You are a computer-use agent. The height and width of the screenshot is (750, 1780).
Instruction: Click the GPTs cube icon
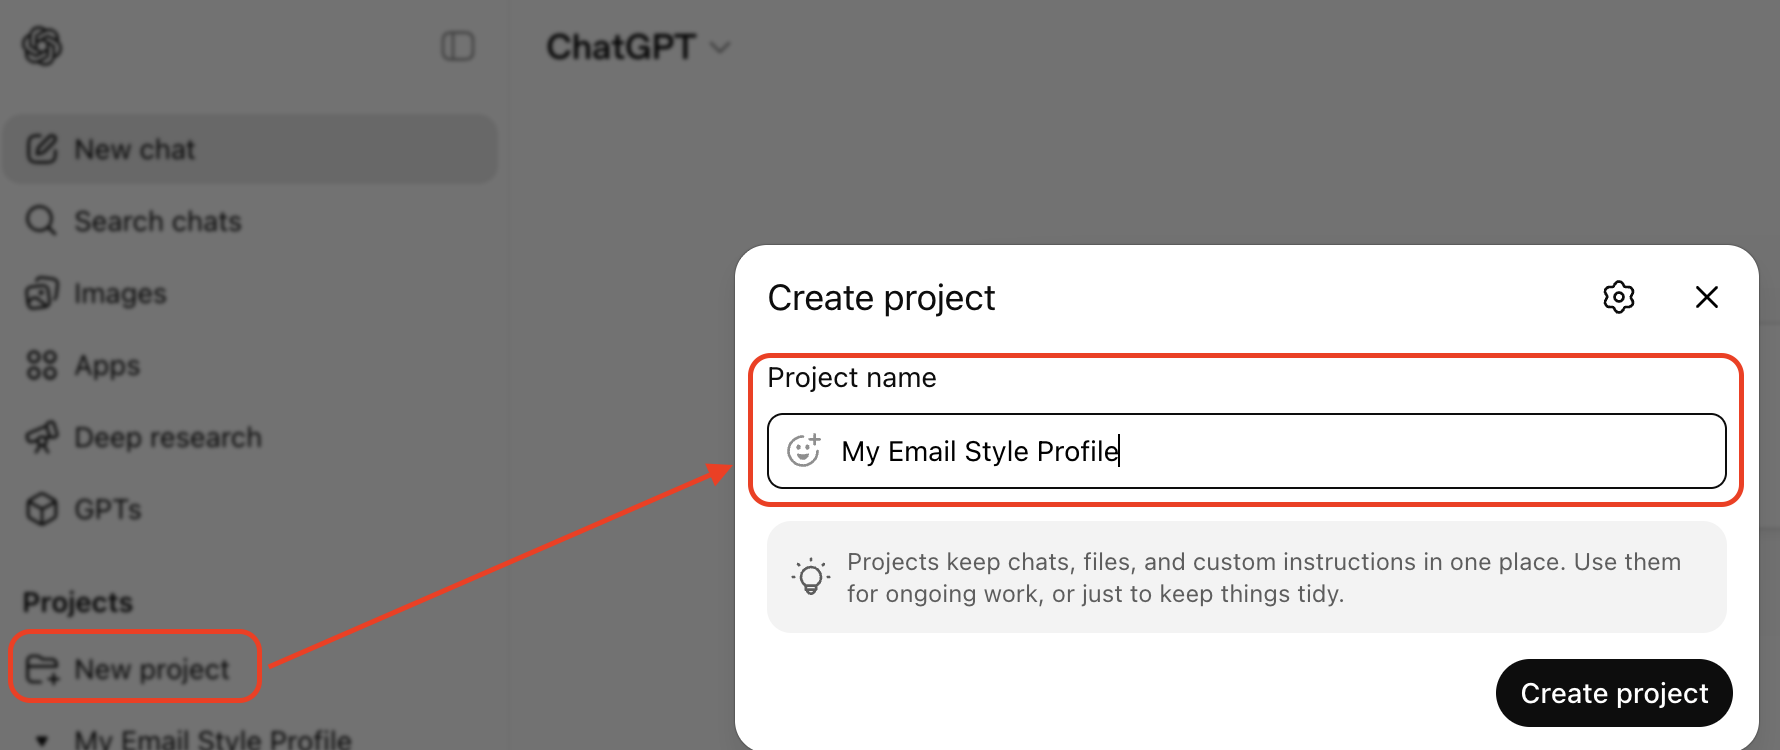(x=42, y=509)
